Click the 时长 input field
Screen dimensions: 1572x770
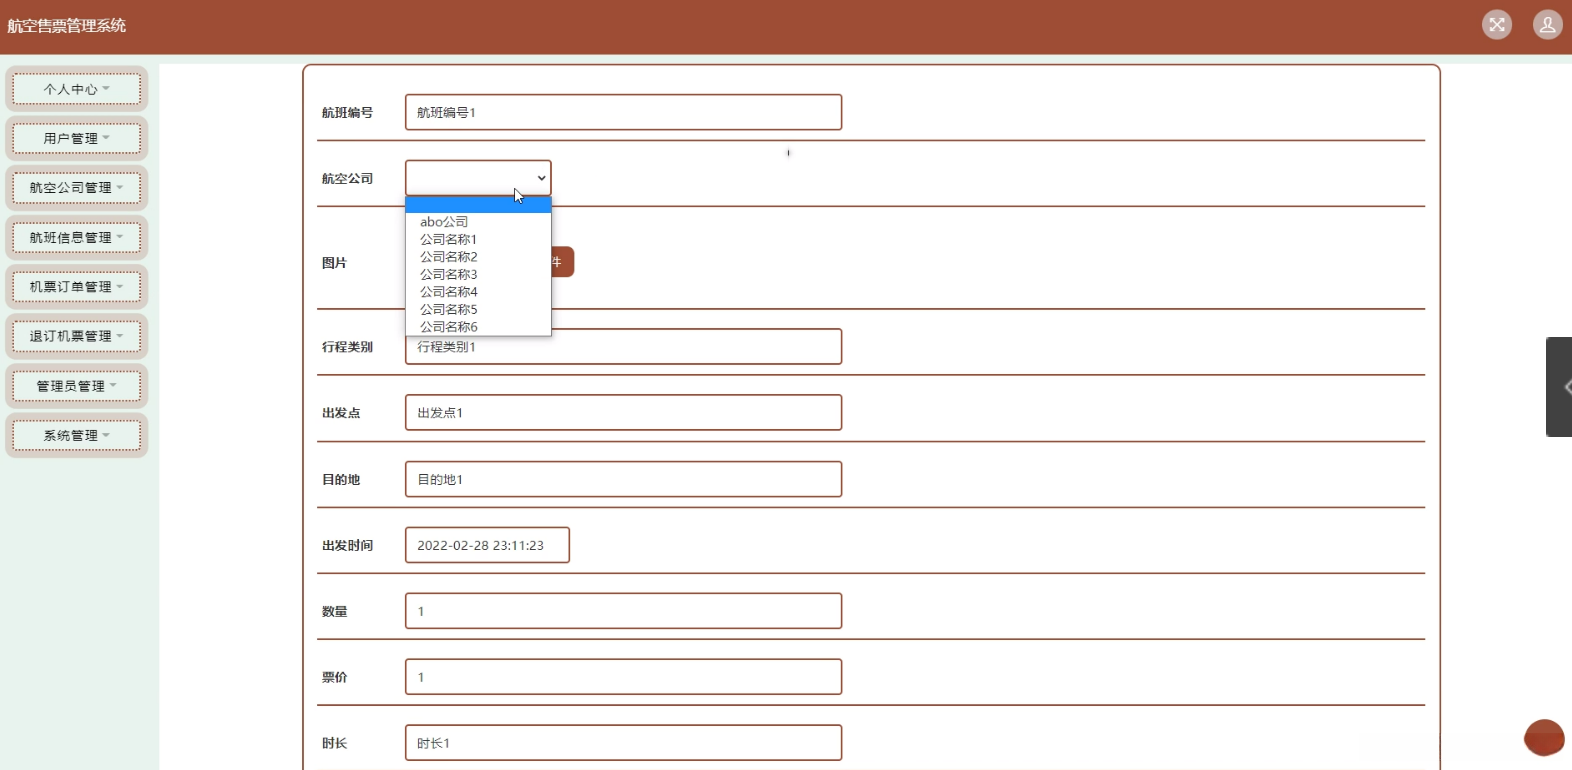[x=623, y=743]
